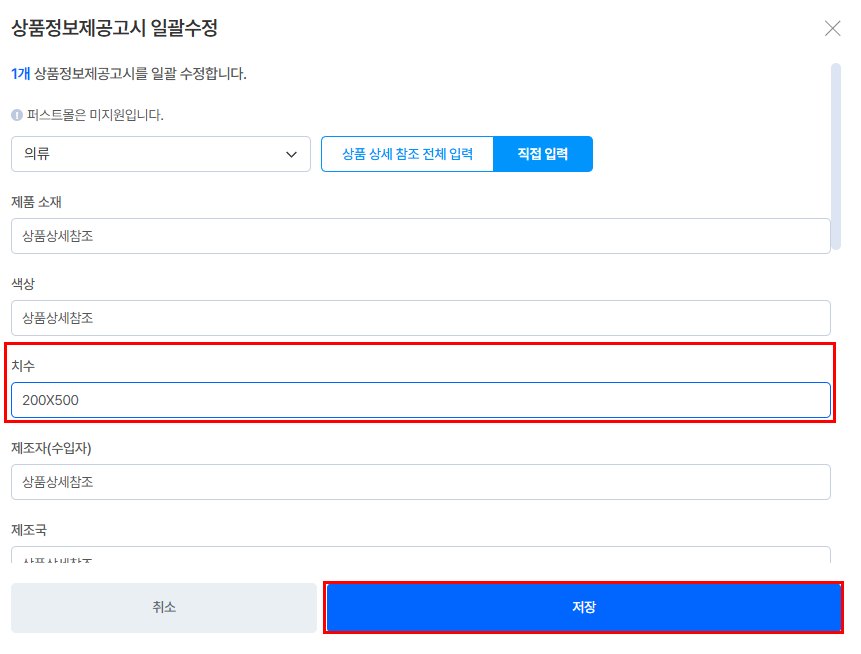Click the 제품 소재 input field
The height and width of the screenshot is (654, 861).
[x=420, y=236]
